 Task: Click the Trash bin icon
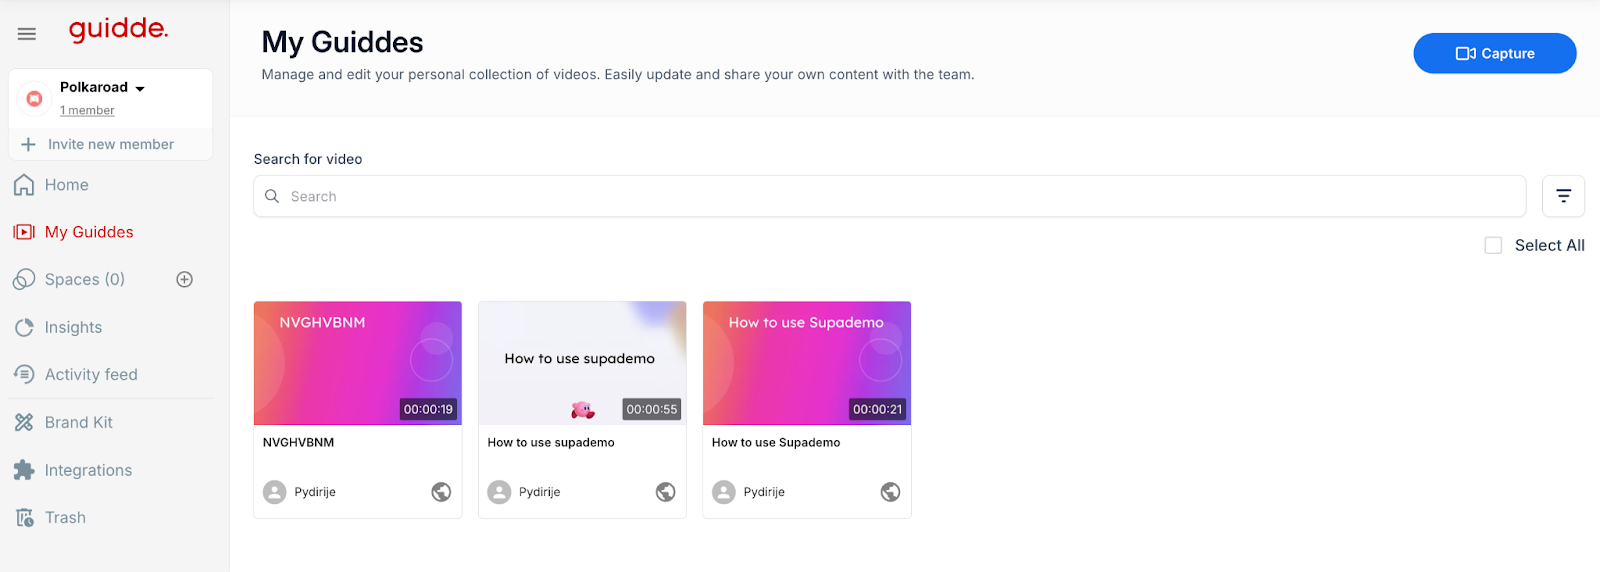[25, 517]
